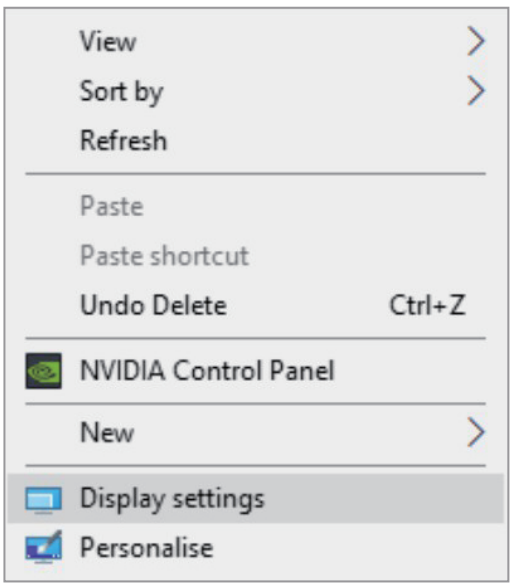Viewport: 516px width, 588px height.
Task: Expand the Sort by submenu chevron
Action: [x=476, y=91]
